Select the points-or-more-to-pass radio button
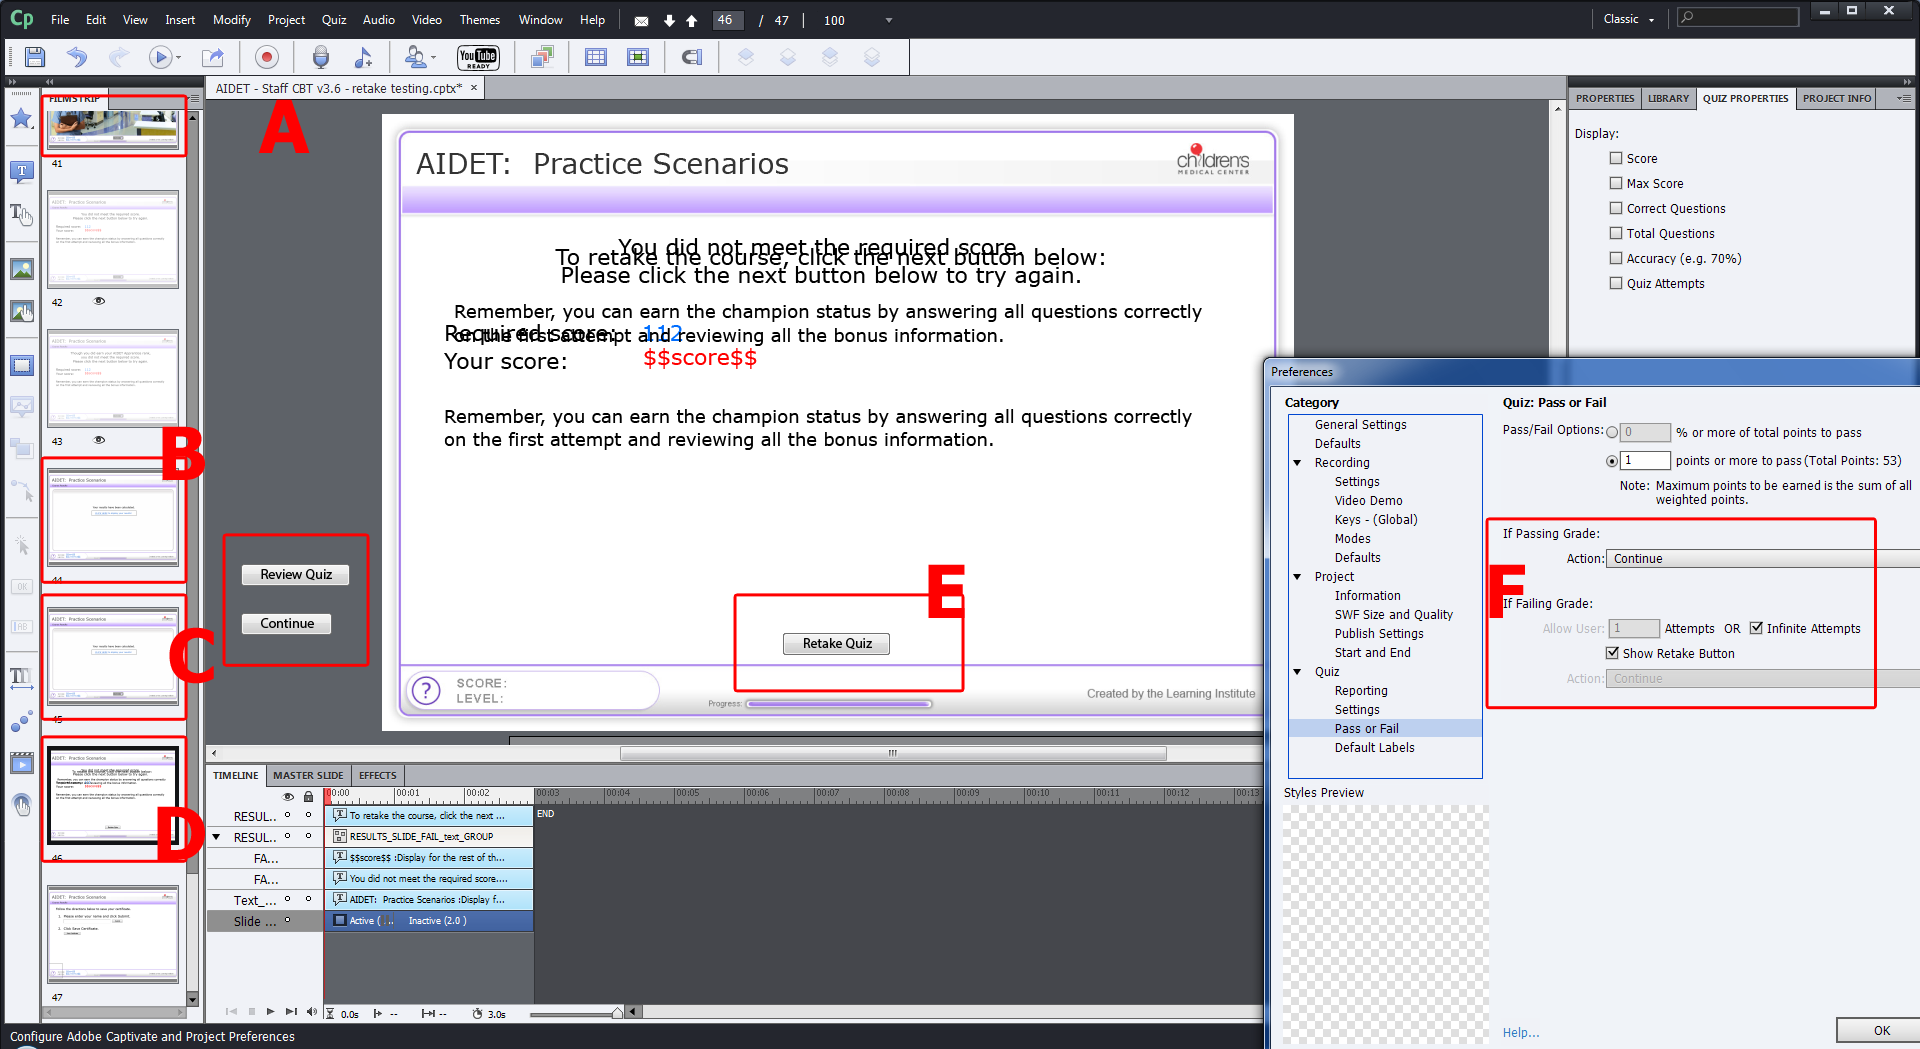 [1612, 461]
